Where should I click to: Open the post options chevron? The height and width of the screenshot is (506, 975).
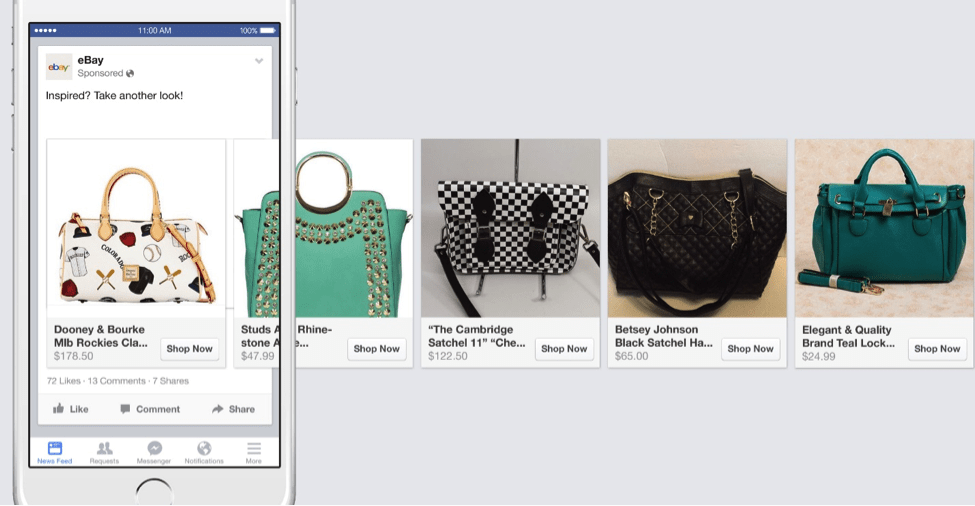tap(259, 61)
